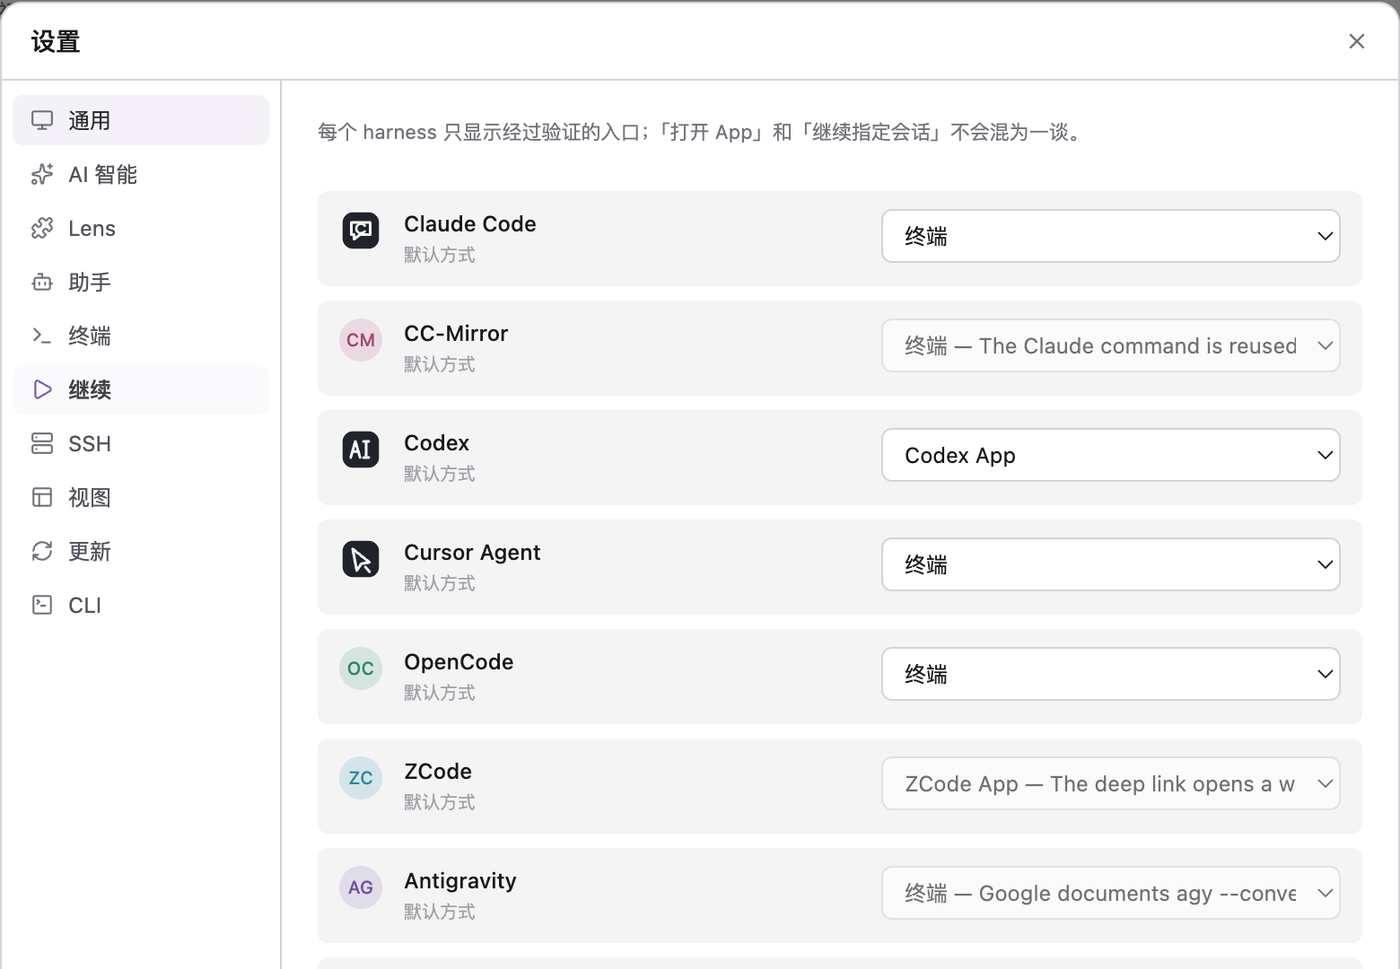Click the CM avatar for CC-Mirror
The image size is (1400, 969).
(361, 340)
